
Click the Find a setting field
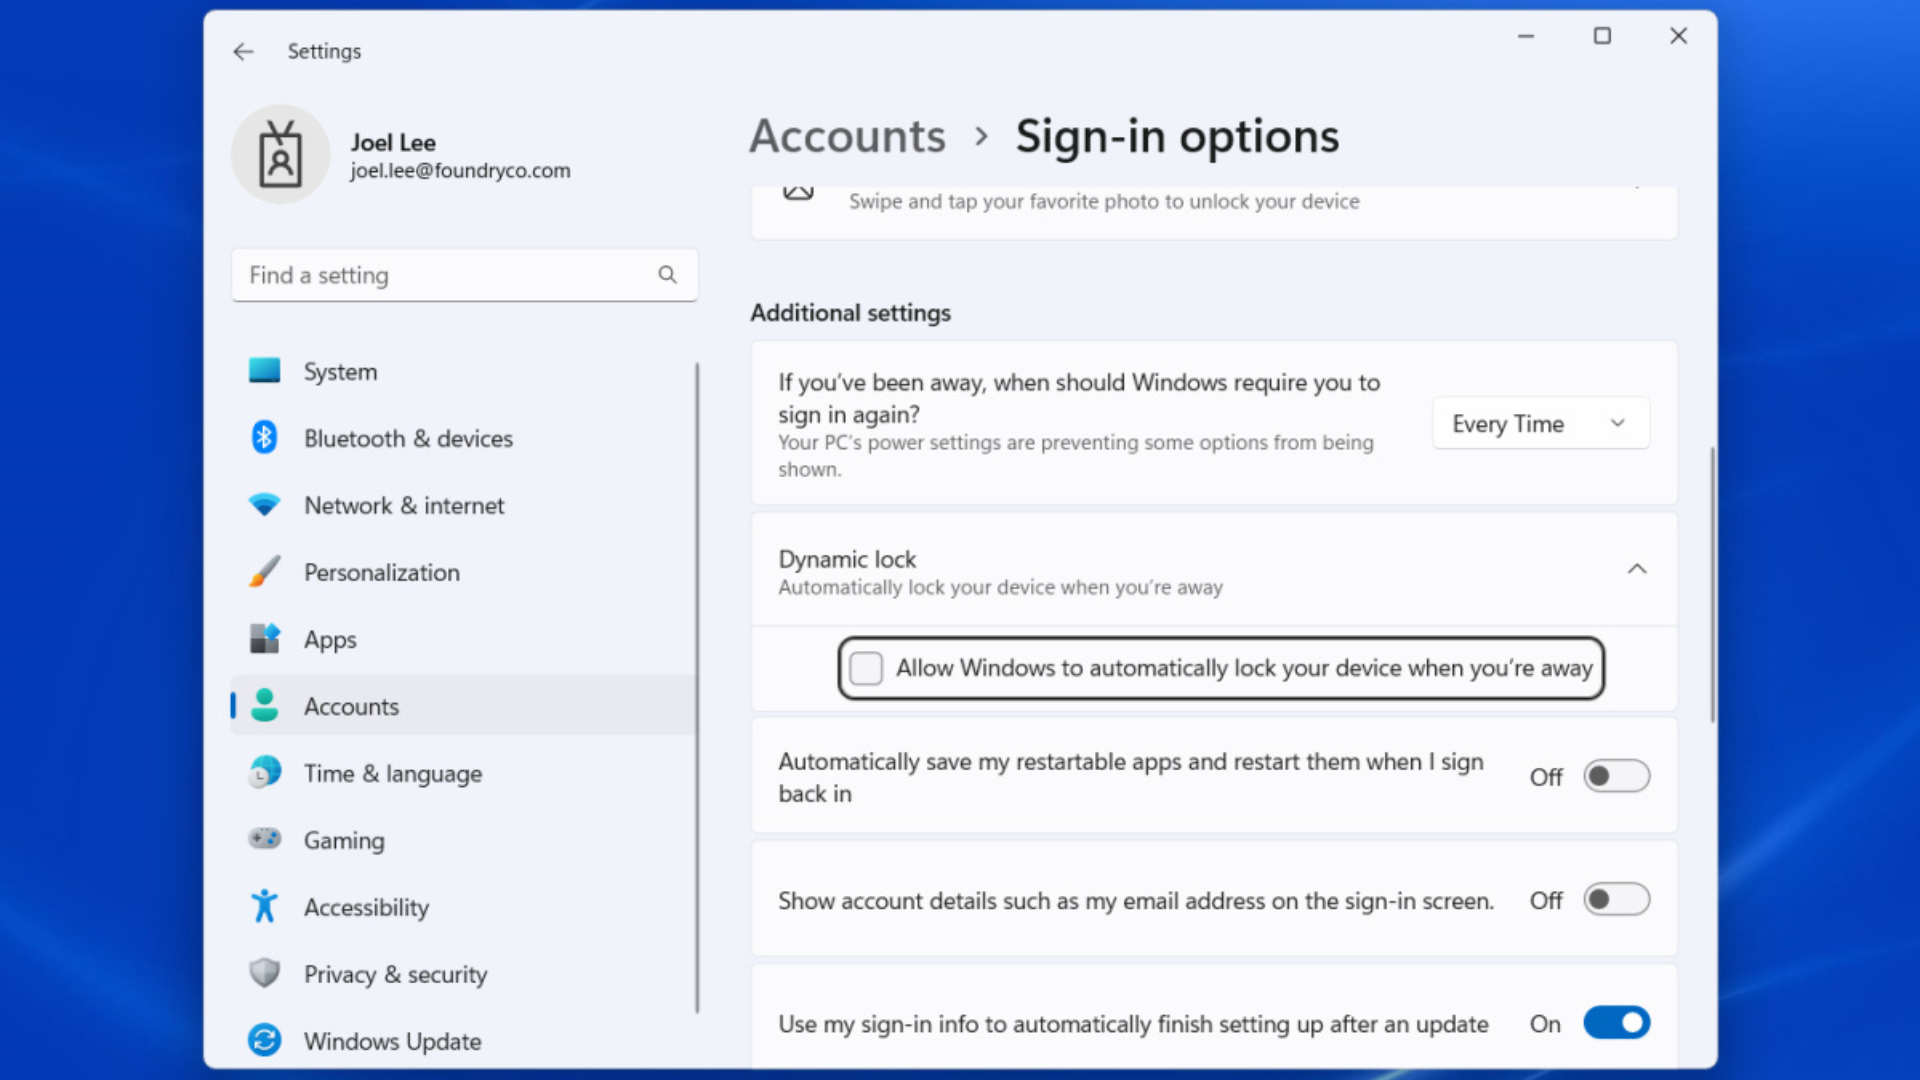tap(445, 275)
